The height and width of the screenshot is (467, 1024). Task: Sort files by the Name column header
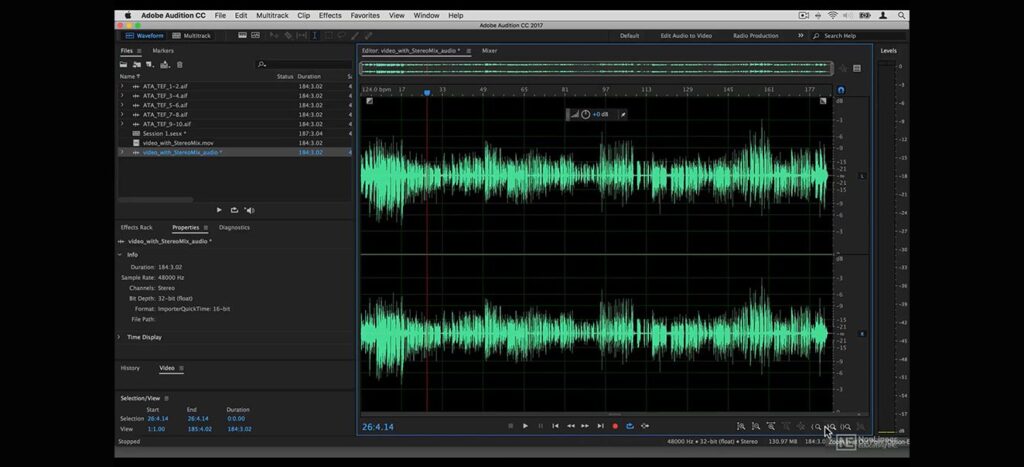pos(129,76)
